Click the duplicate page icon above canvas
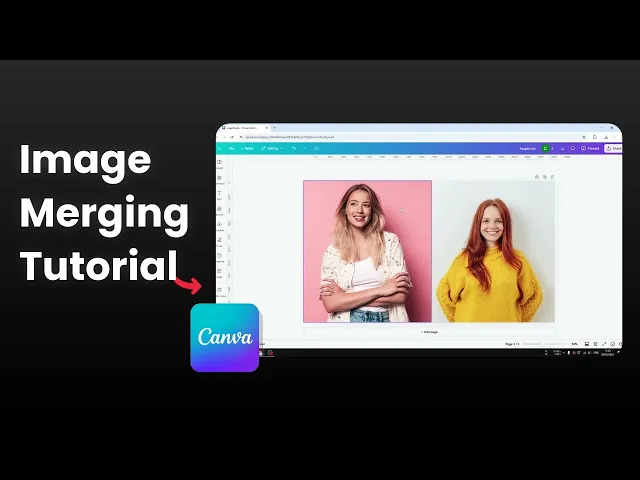Image resolution: width=640 pixels, height=480 pixels. (x=544, y=177)
